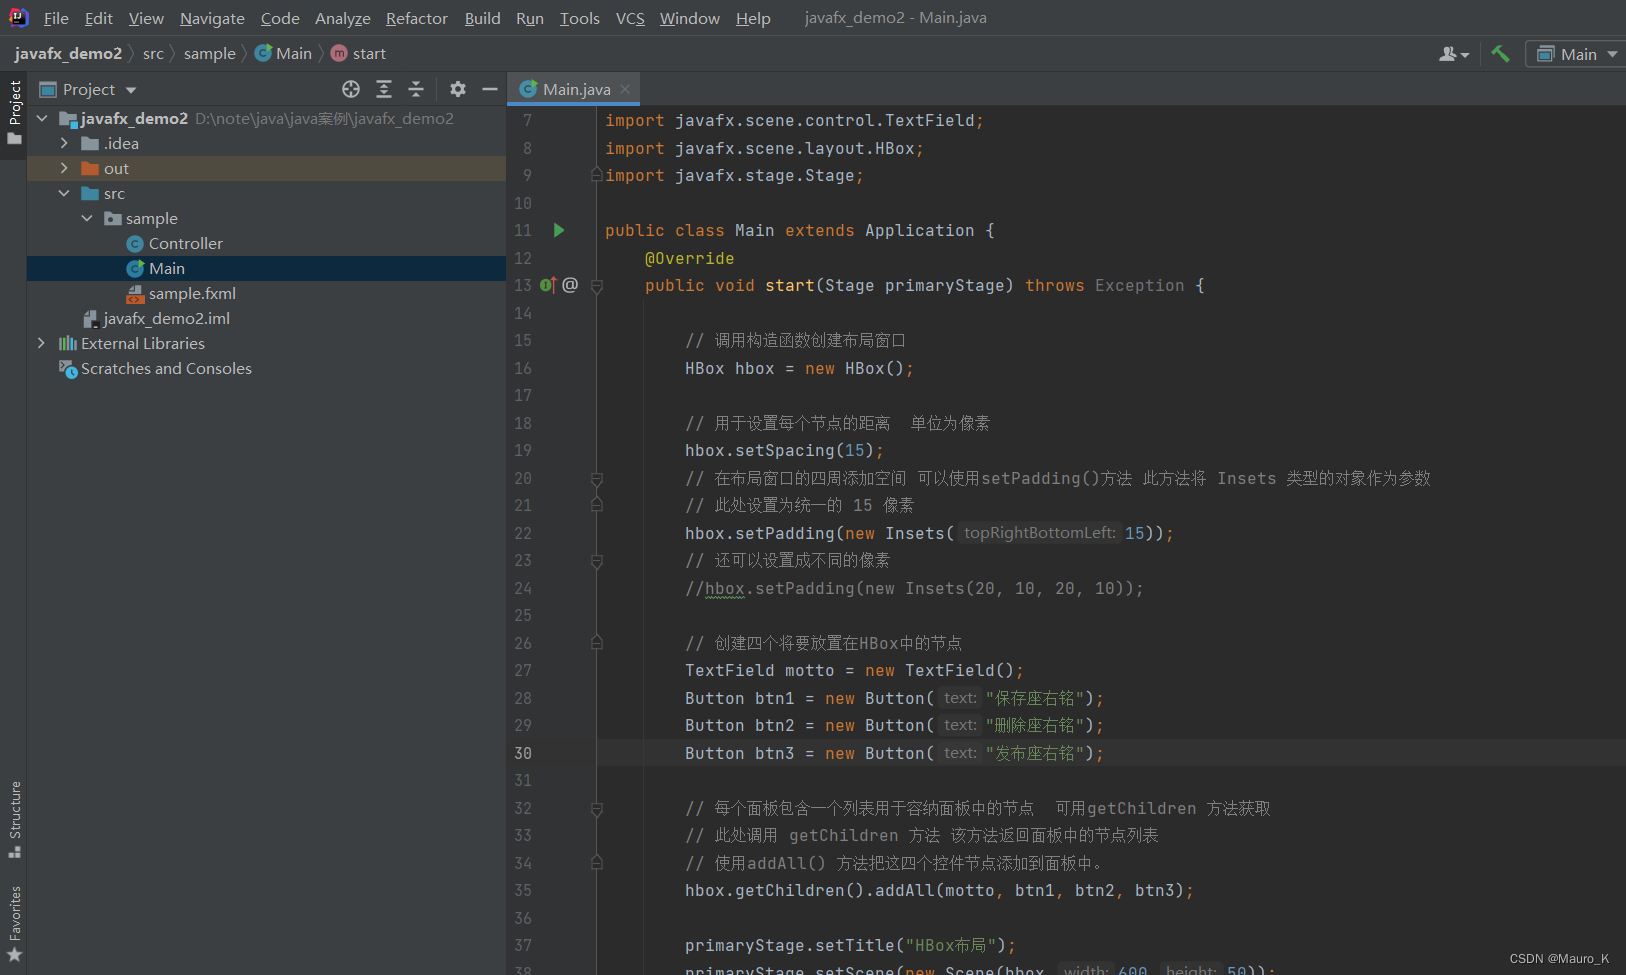
Task: Hide the Project panel with minus icon
Action: click(x=490, y=89)
